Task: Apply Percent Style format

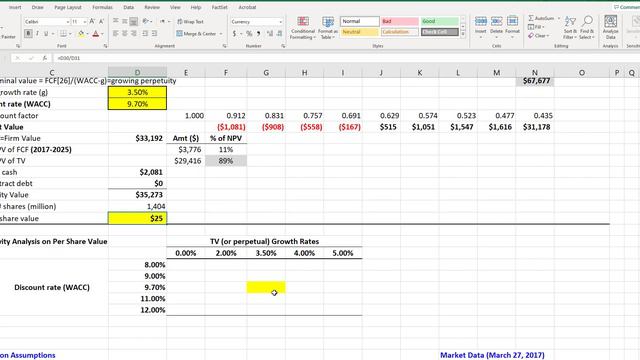Action: 249,33
